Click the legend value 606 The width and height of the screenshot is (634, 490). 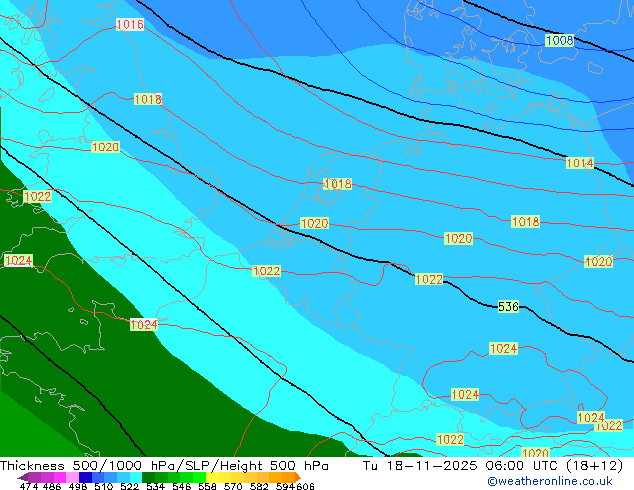[305, 486]
